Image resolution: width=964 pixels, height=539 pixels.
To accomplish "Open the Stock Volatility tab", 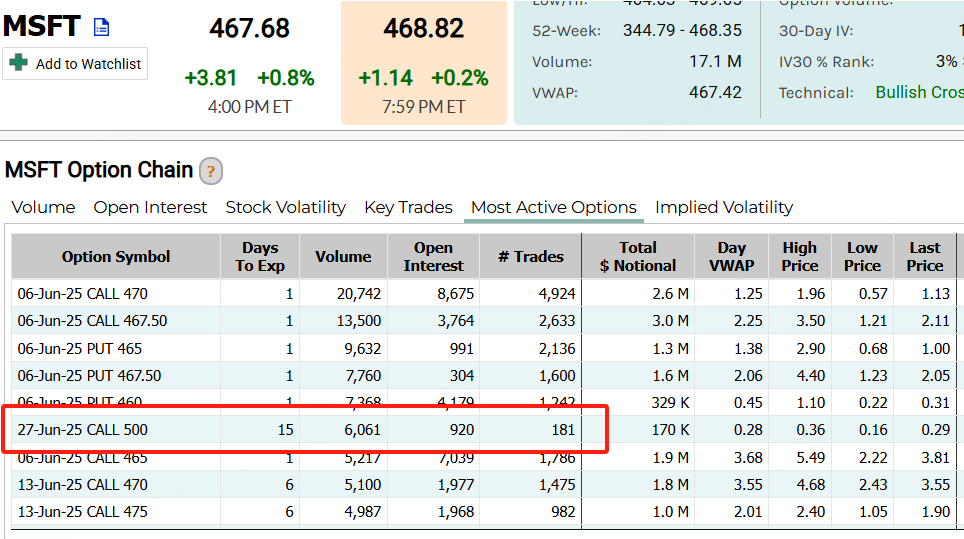I will [285, 207].
